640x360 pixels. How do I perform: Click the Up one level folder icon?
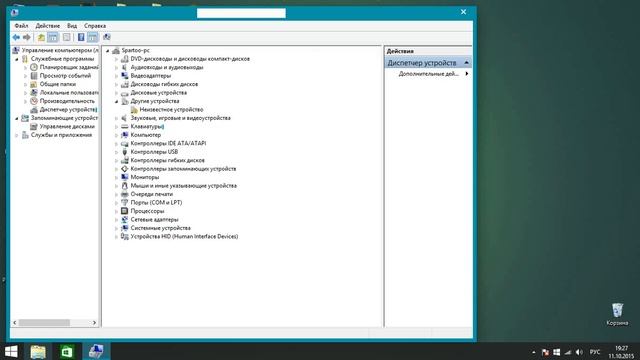pyautogui.click(x=41, y=38)
